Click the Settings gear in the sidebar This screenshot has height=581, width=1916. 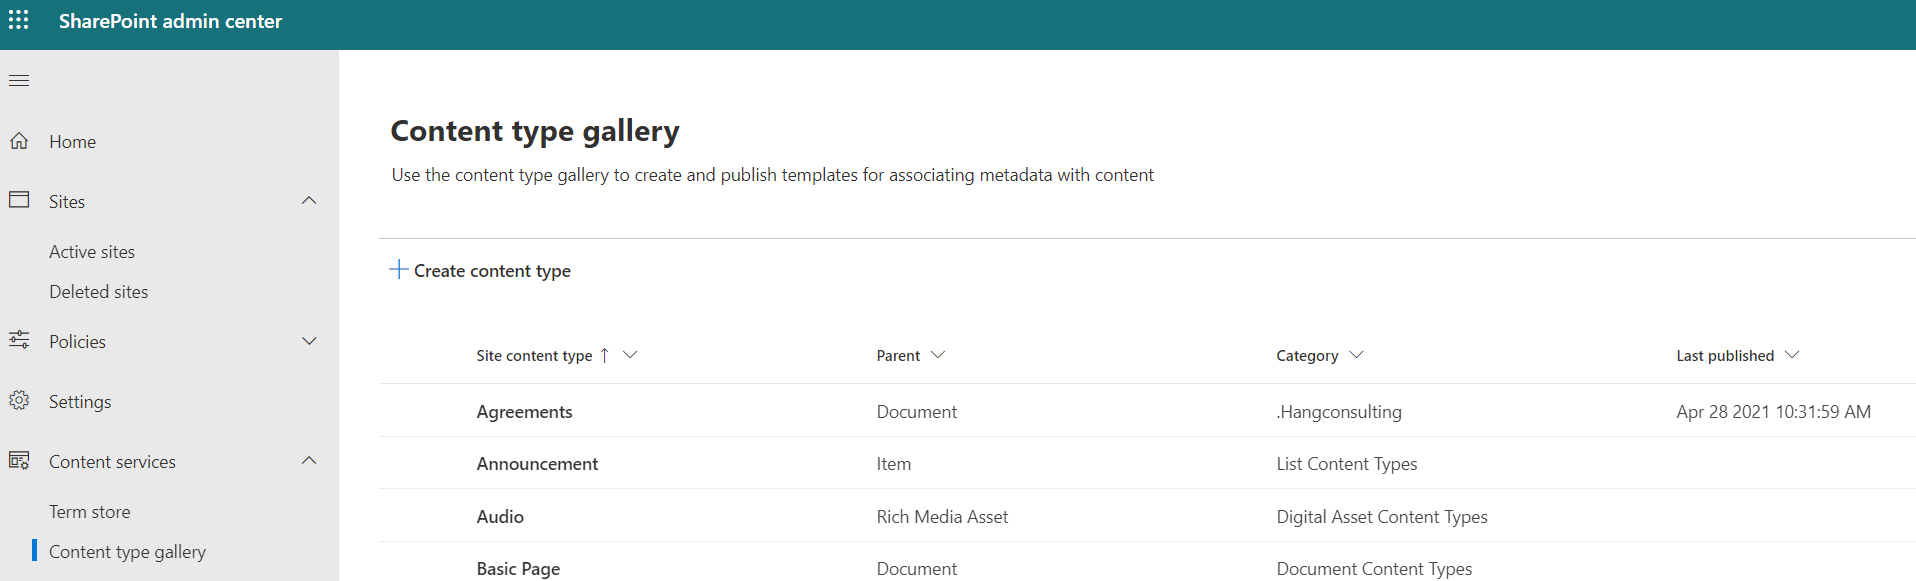click(x=18, y=401)
